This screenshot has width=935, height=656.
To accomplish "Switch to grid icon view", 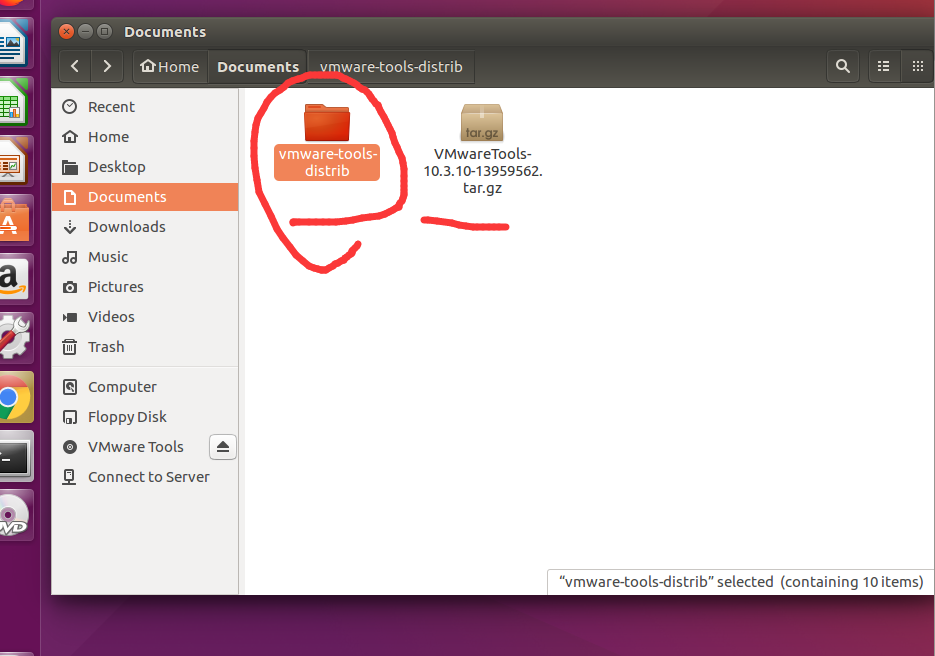I will [918, 66].
